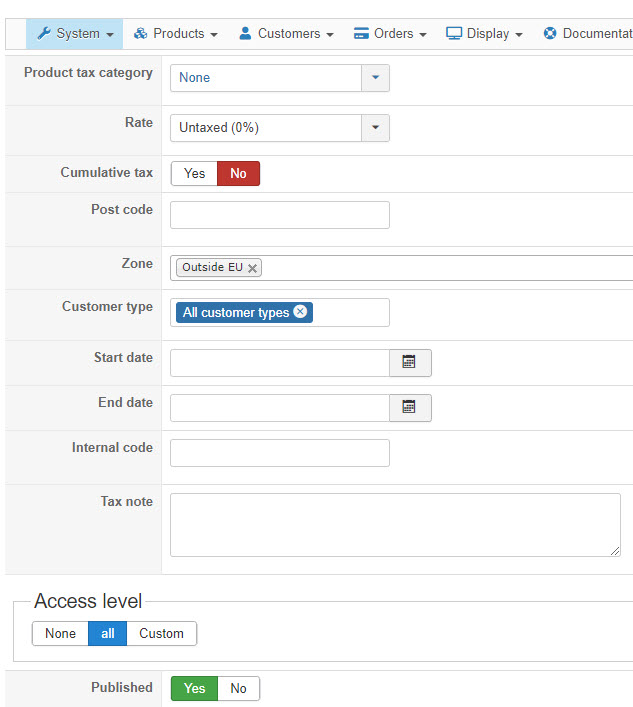This screenshot has width=633, height=707.
Task: Focus the Tax note text area
Action: (395, 524)
